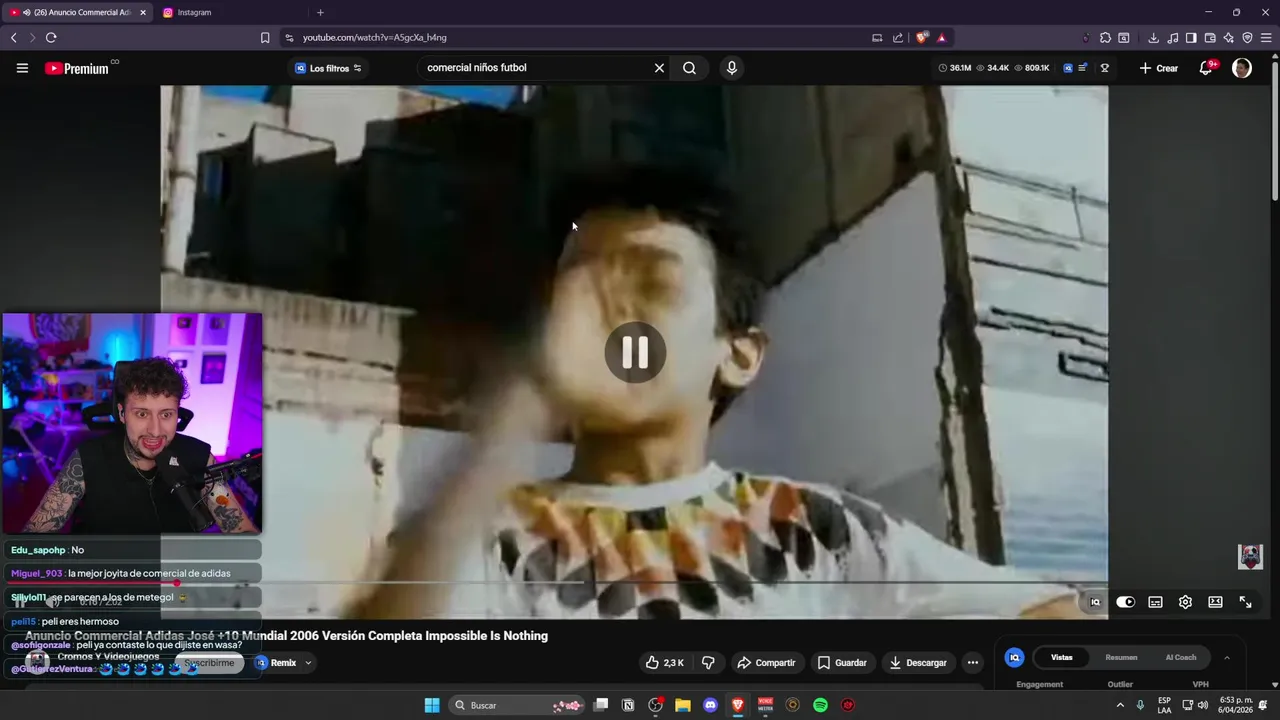
Task: Reload the current page
Action: [x=51, y=37]
